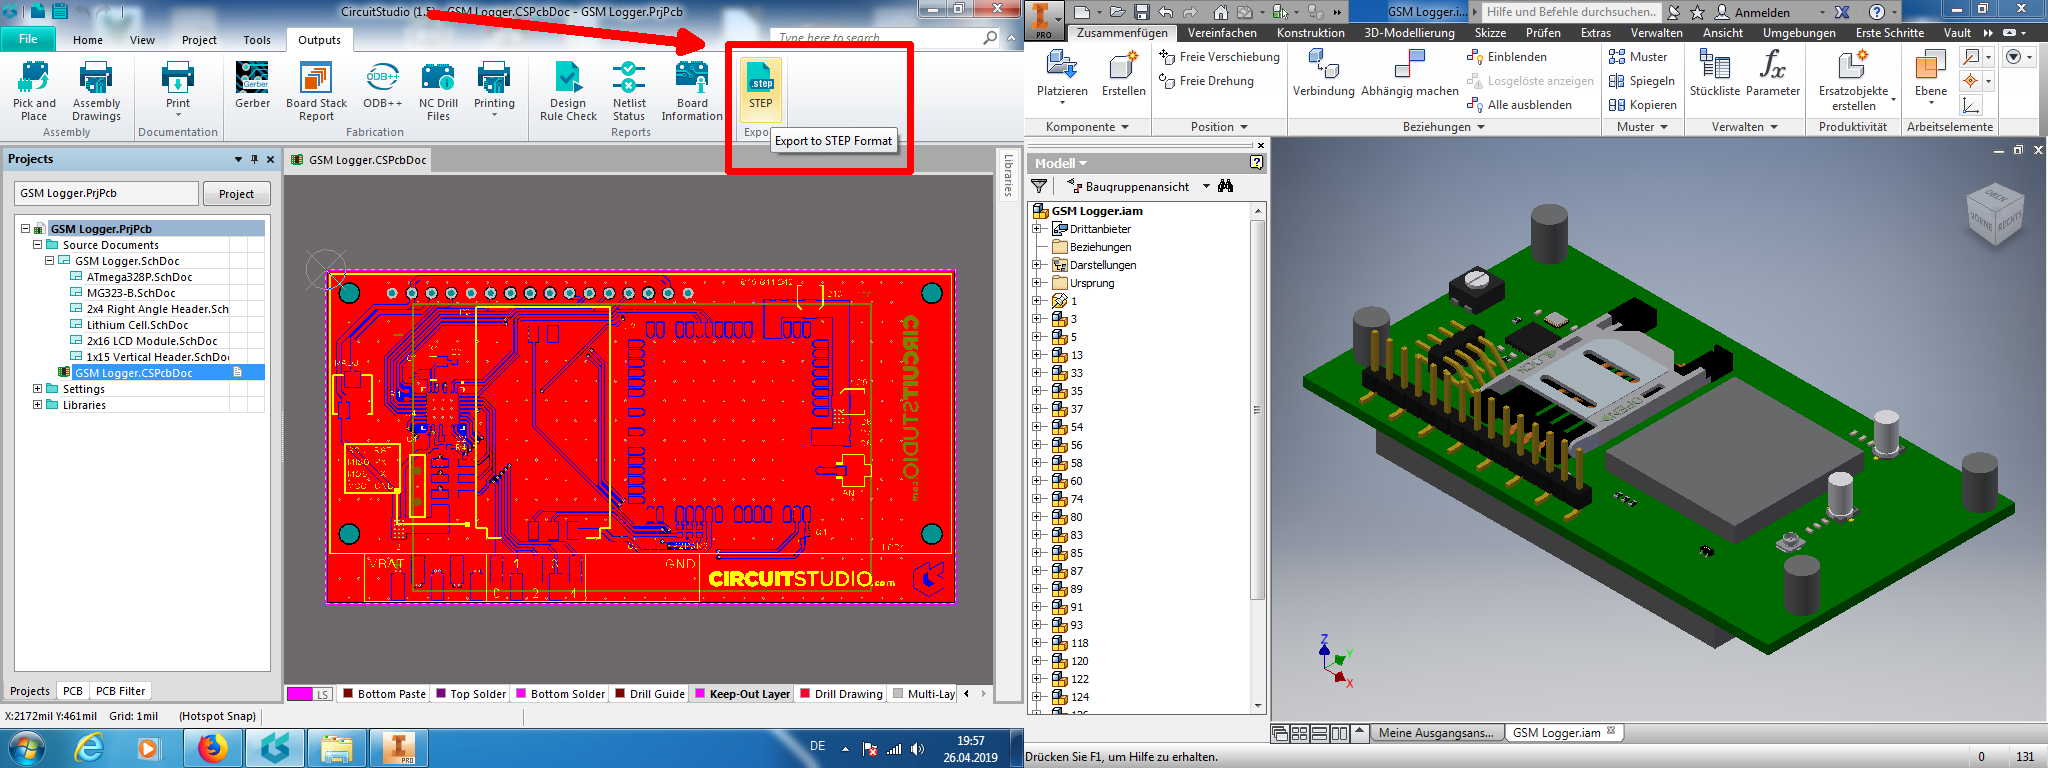
Task: Select Verbindung tool in Inventor
Action: coord(1323,74)
